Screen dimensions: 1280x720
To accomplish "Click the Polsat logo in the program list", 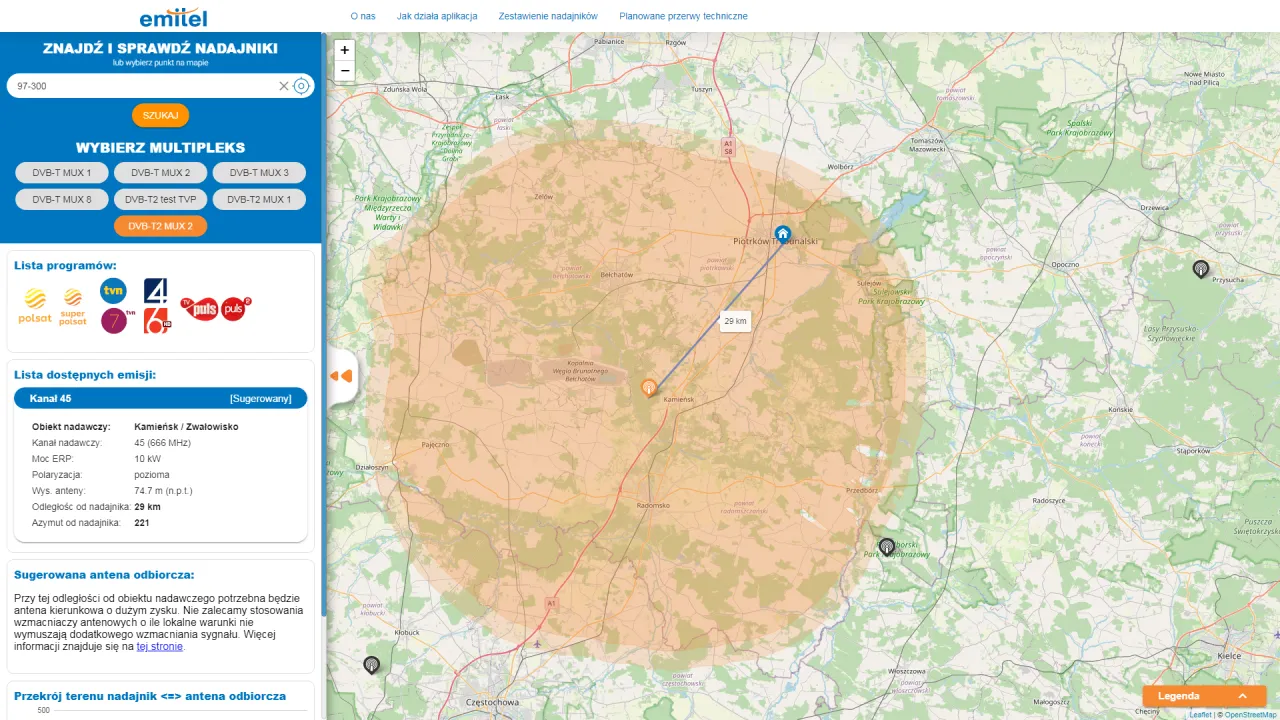I will point(35,297).
